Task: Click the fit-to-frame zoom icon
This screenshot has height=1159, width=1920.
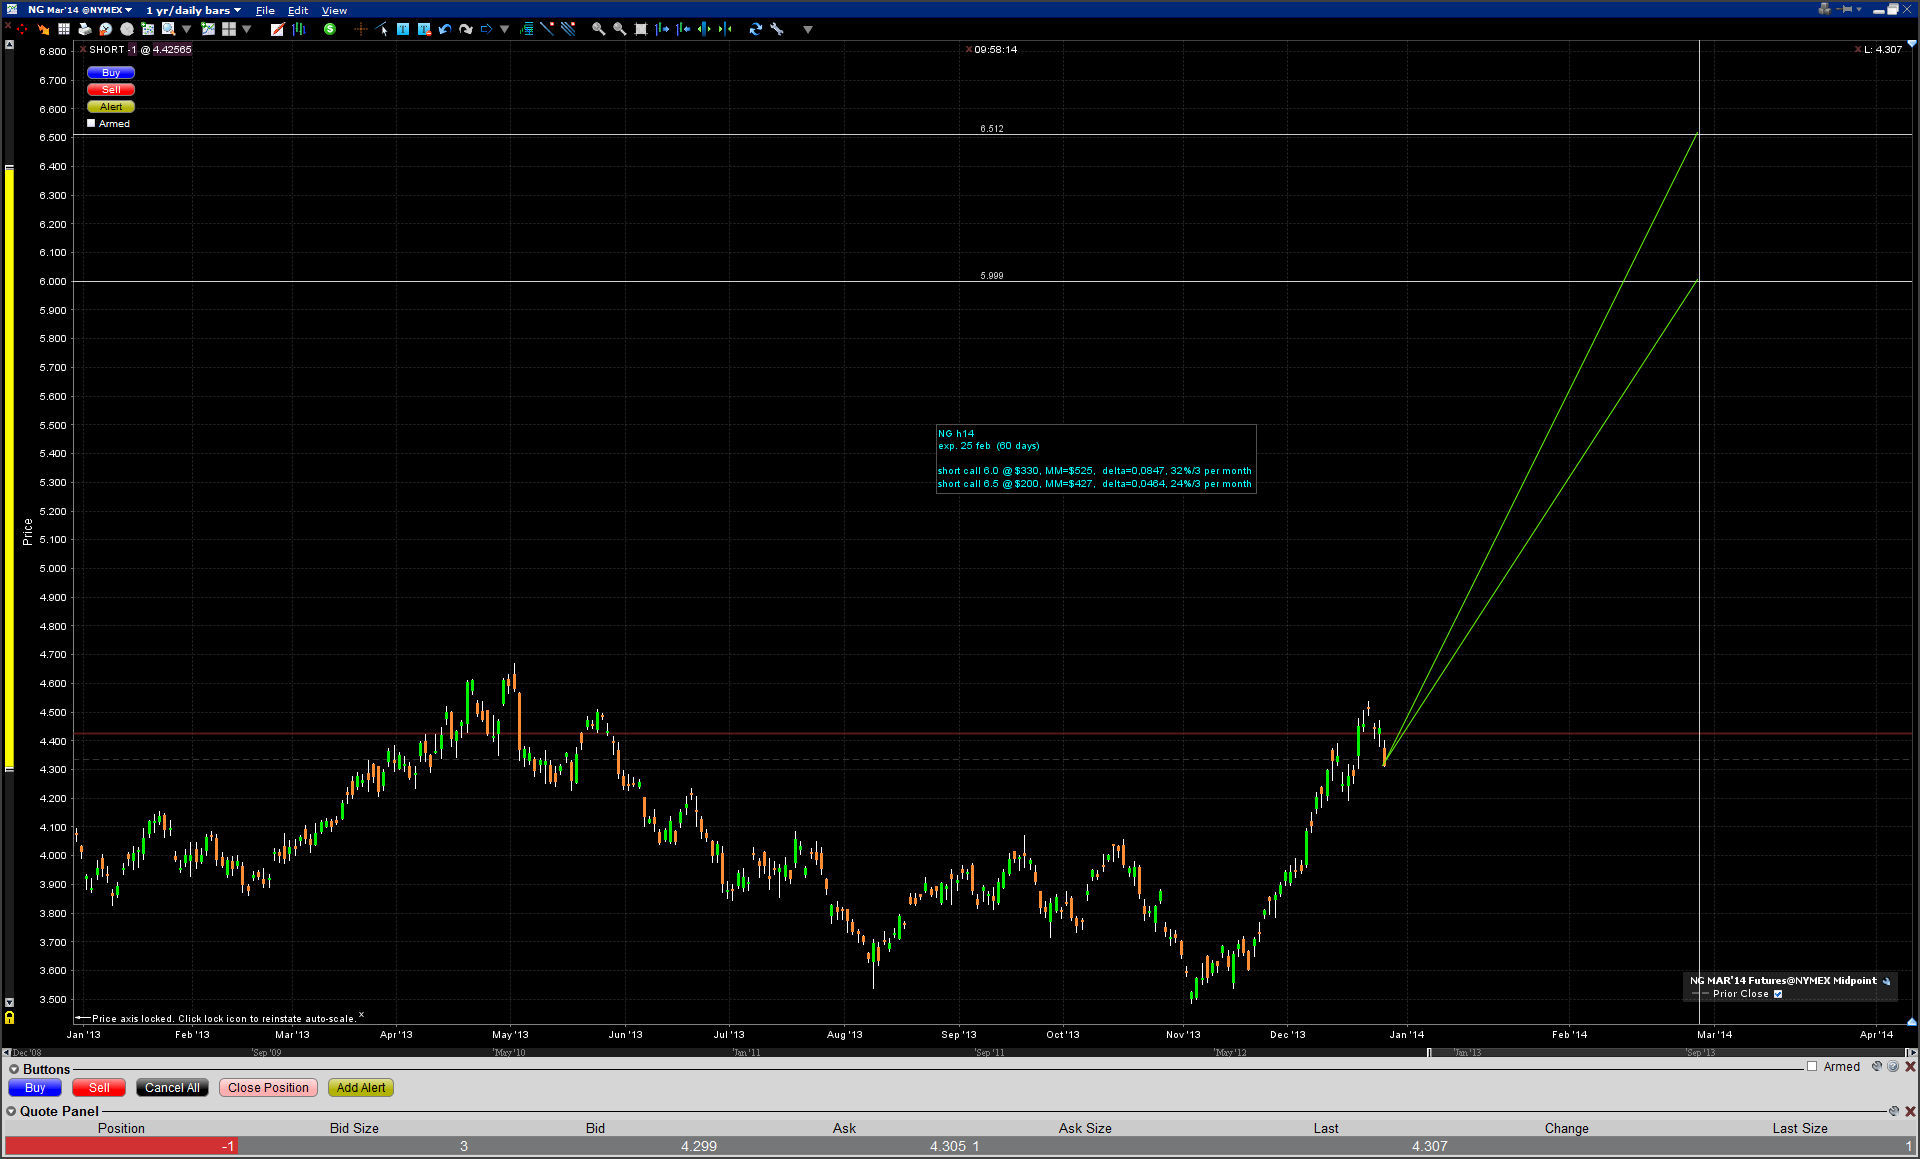Action: click(x=641, y=29)
